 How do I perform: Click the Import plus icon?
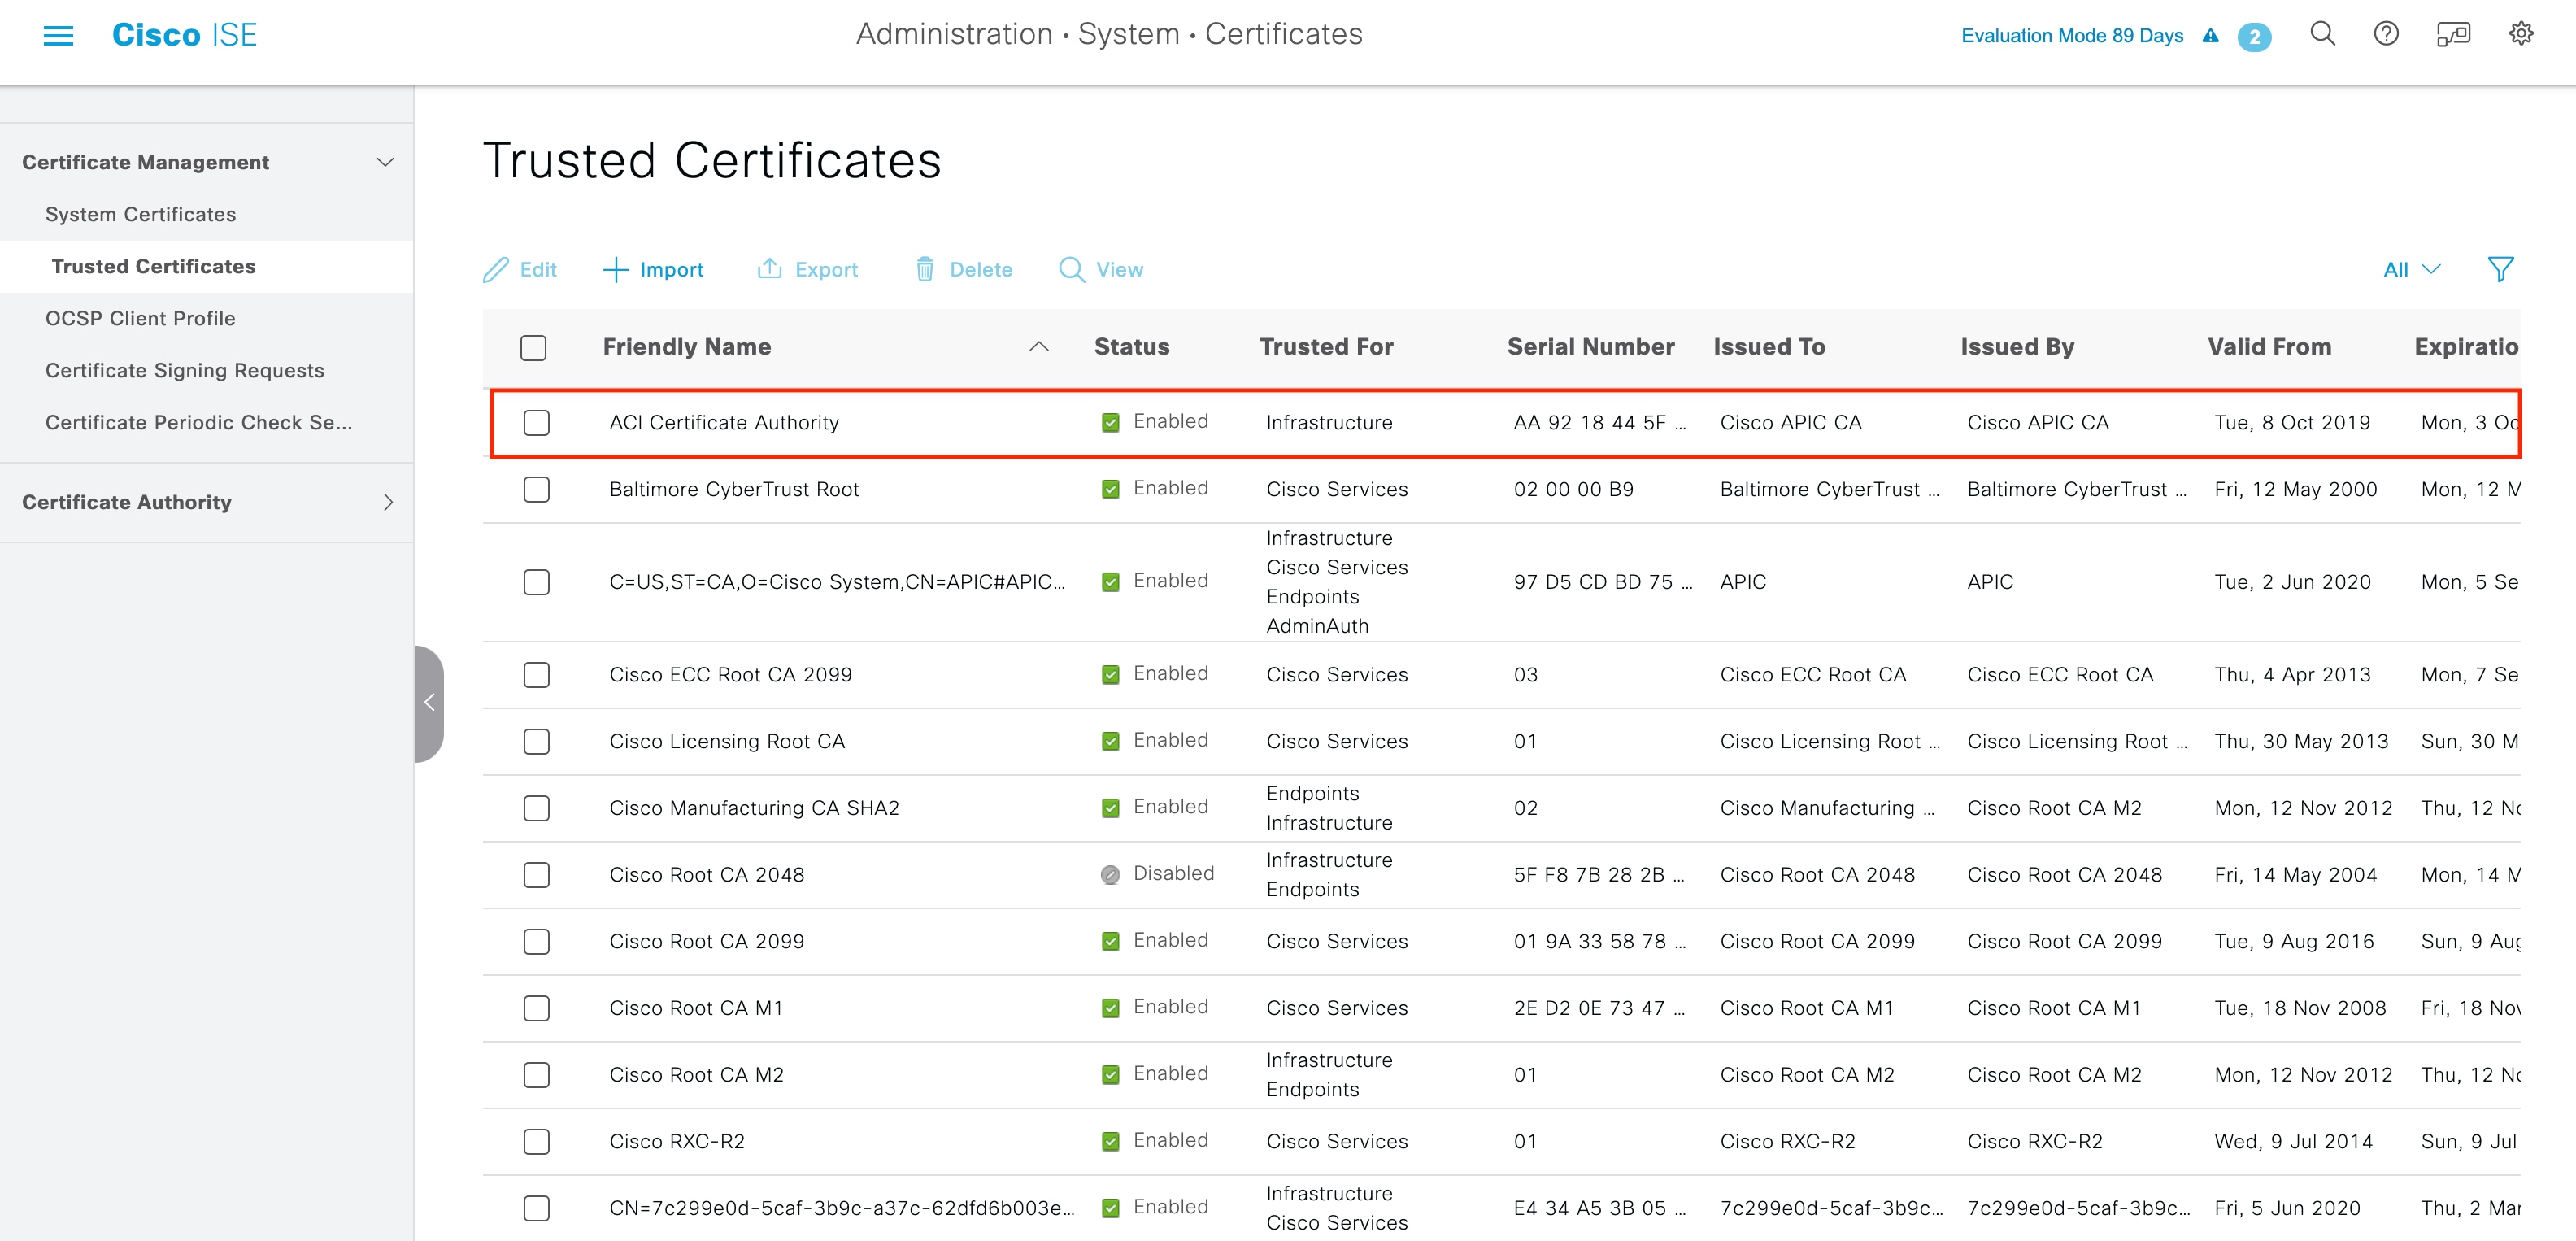tap(616, 269)
